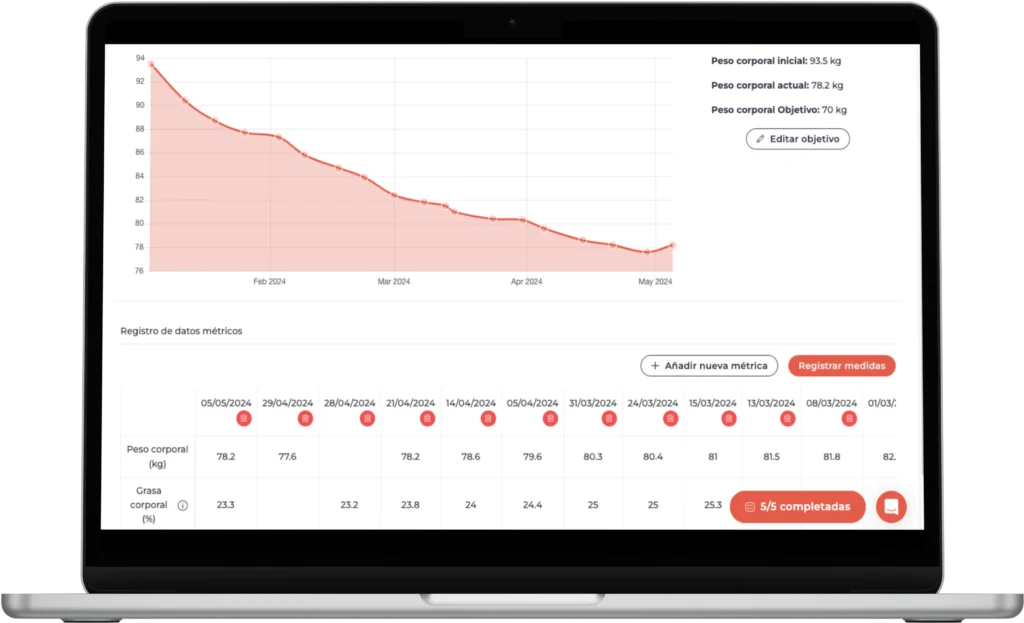Remove the 21/04/2024 record
Image resolution: width=1024 pixels, height=623 pixels.
click(x=427, y=419)
